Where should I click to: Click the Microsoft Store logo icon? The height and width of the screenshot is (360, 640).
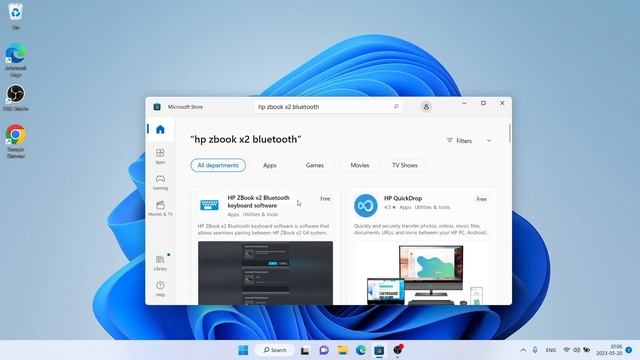[x=157, y=107]
